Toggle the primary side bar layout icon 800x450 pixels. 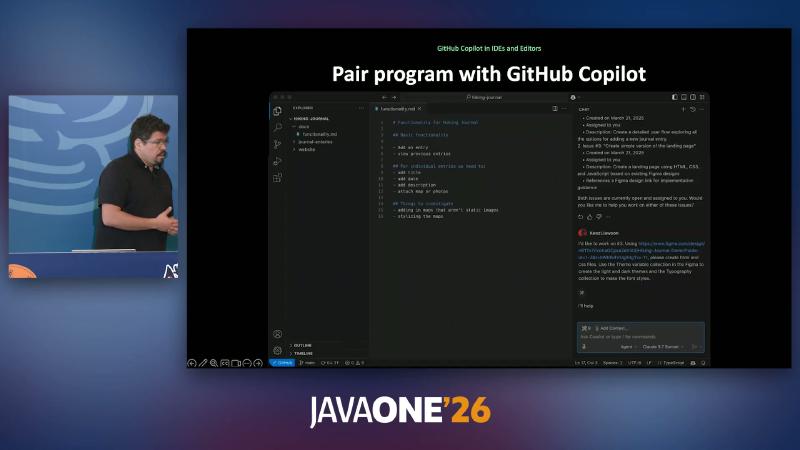pyautogui.click(x=674, y=97)
